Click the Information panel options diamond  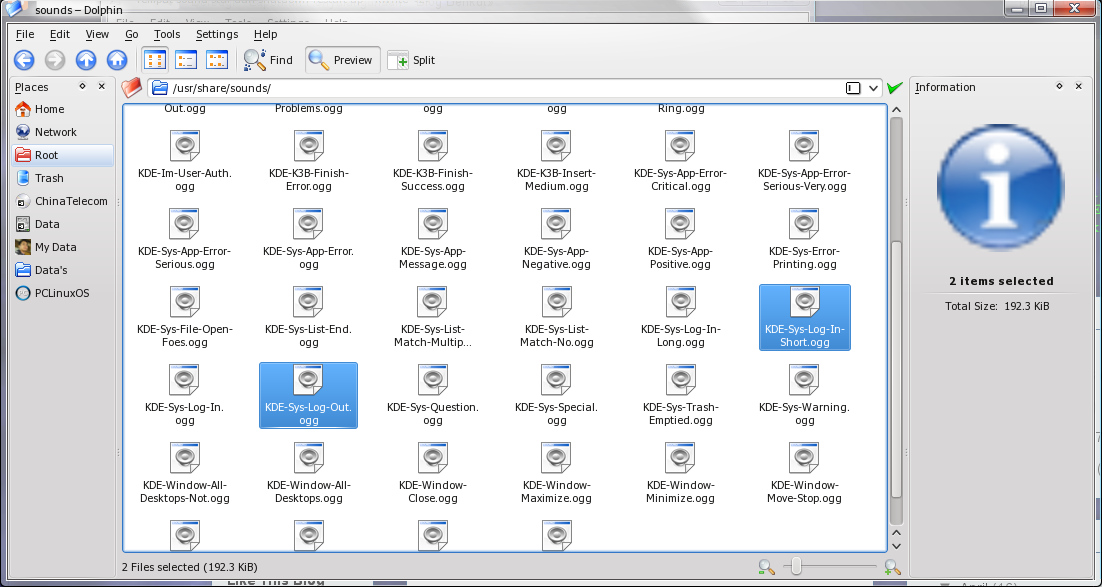point(1059,87)
